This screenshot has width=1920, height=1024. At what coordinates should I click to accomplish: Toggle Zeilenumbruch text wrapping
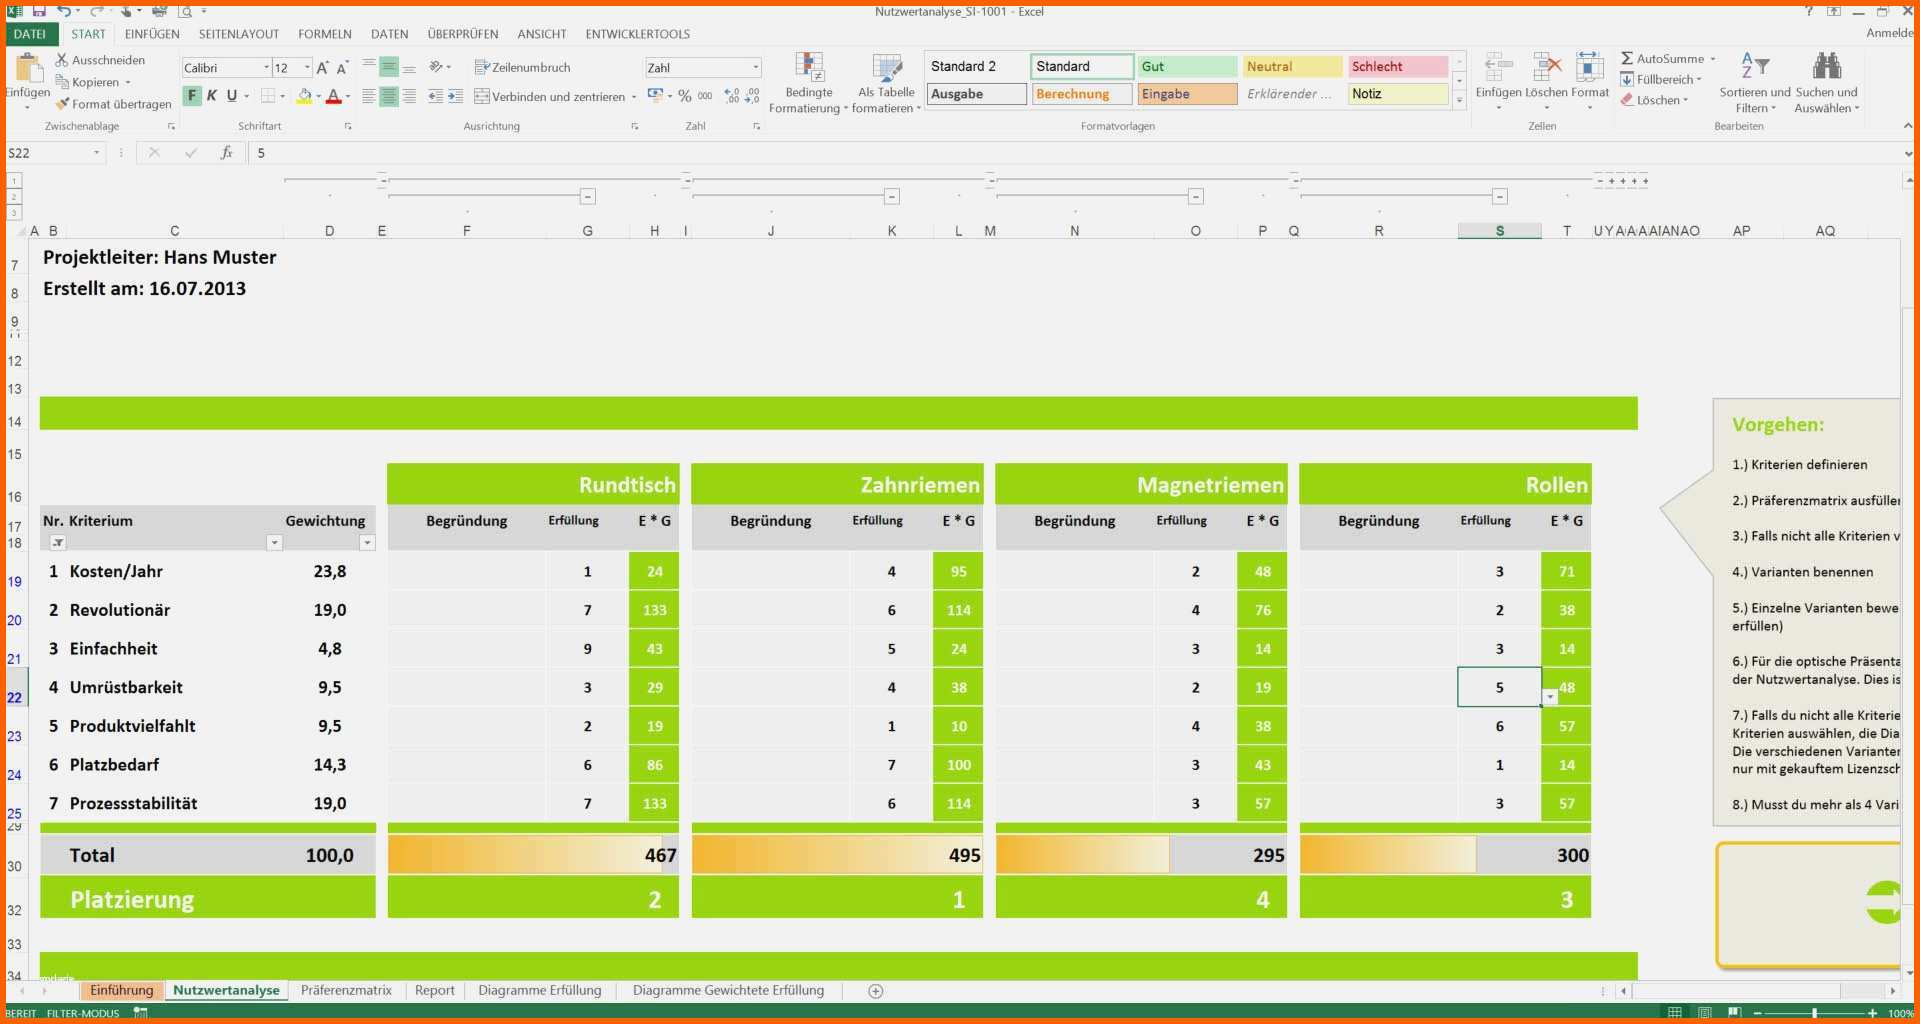522,67
